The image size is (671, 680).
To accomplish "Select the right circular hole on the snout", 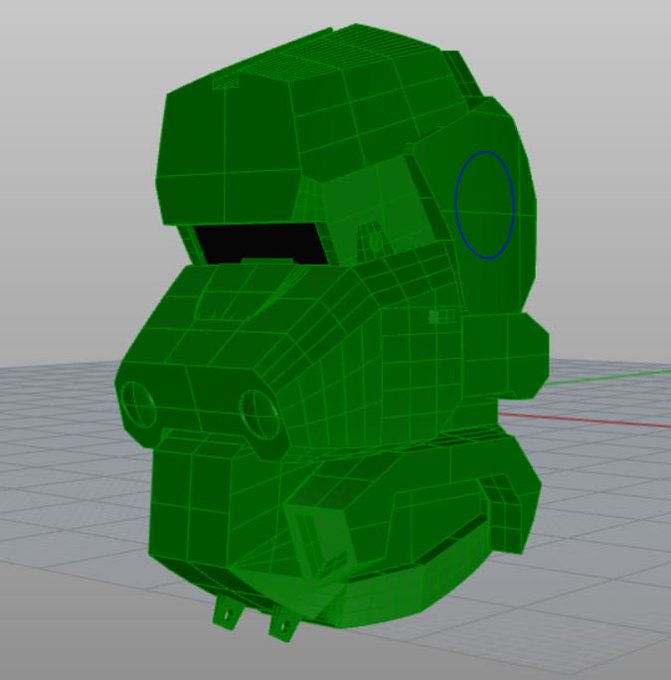I will tap(259, 415).
